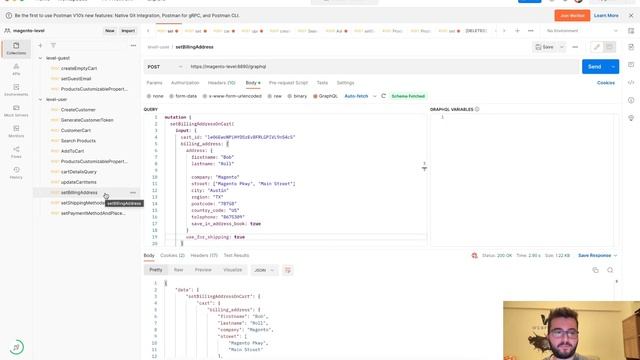
Task: Open request more actions menu beside Save
Action: pos(575,47)
